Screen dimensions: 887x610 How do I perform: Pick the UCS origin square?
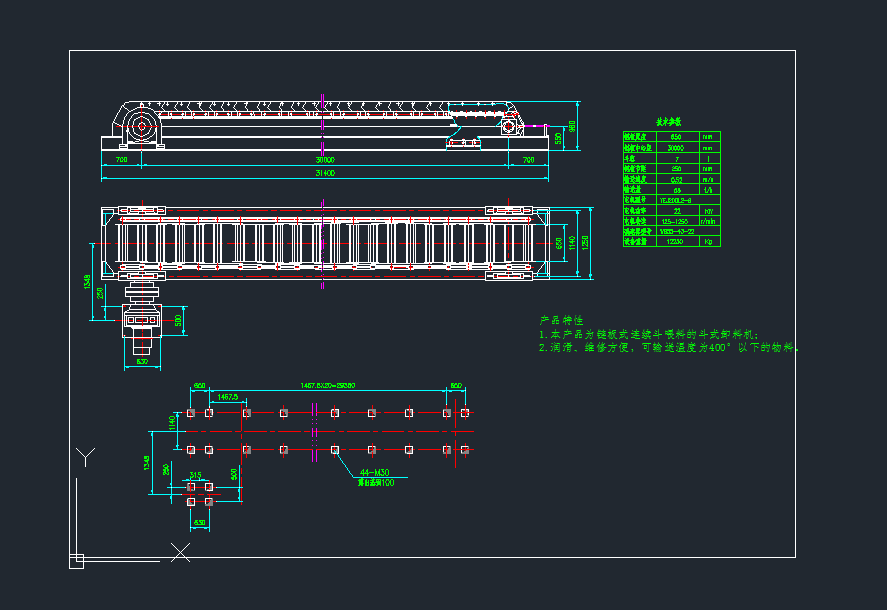pos(76,561)
